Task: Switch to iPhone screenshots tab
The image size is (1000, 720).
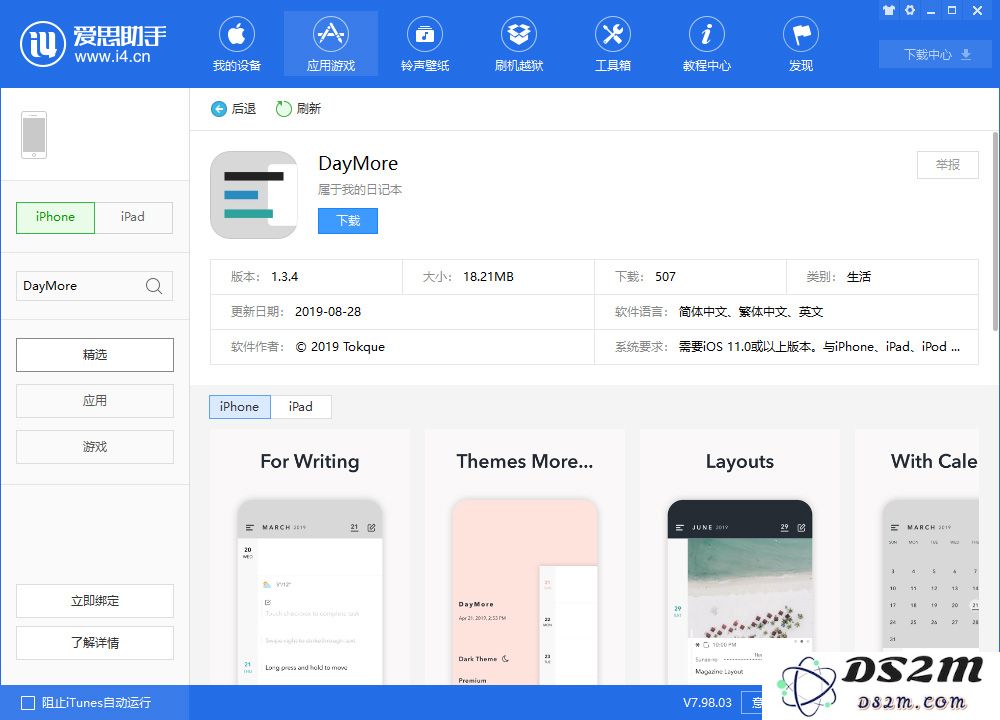Action: [x=240, y=407]
